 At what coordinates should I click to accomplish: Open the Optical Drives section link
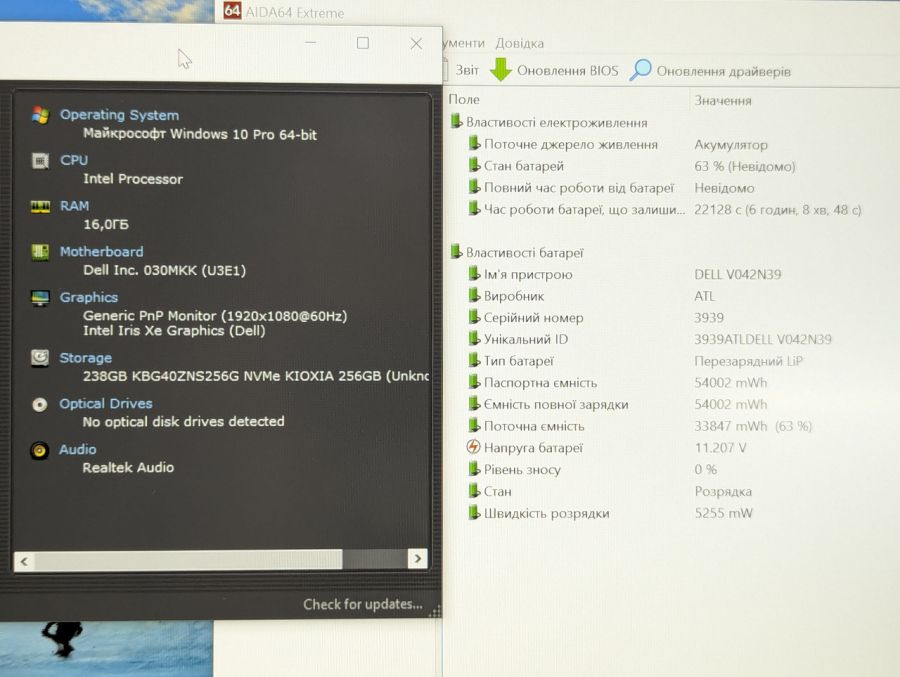click(x=106, y=404)
